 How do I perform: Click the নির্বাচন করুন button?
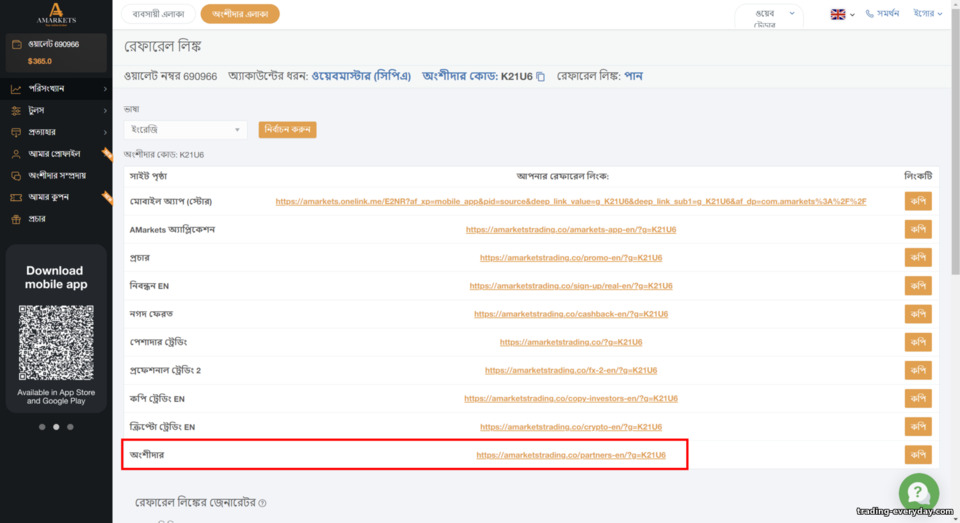[287, 130]
